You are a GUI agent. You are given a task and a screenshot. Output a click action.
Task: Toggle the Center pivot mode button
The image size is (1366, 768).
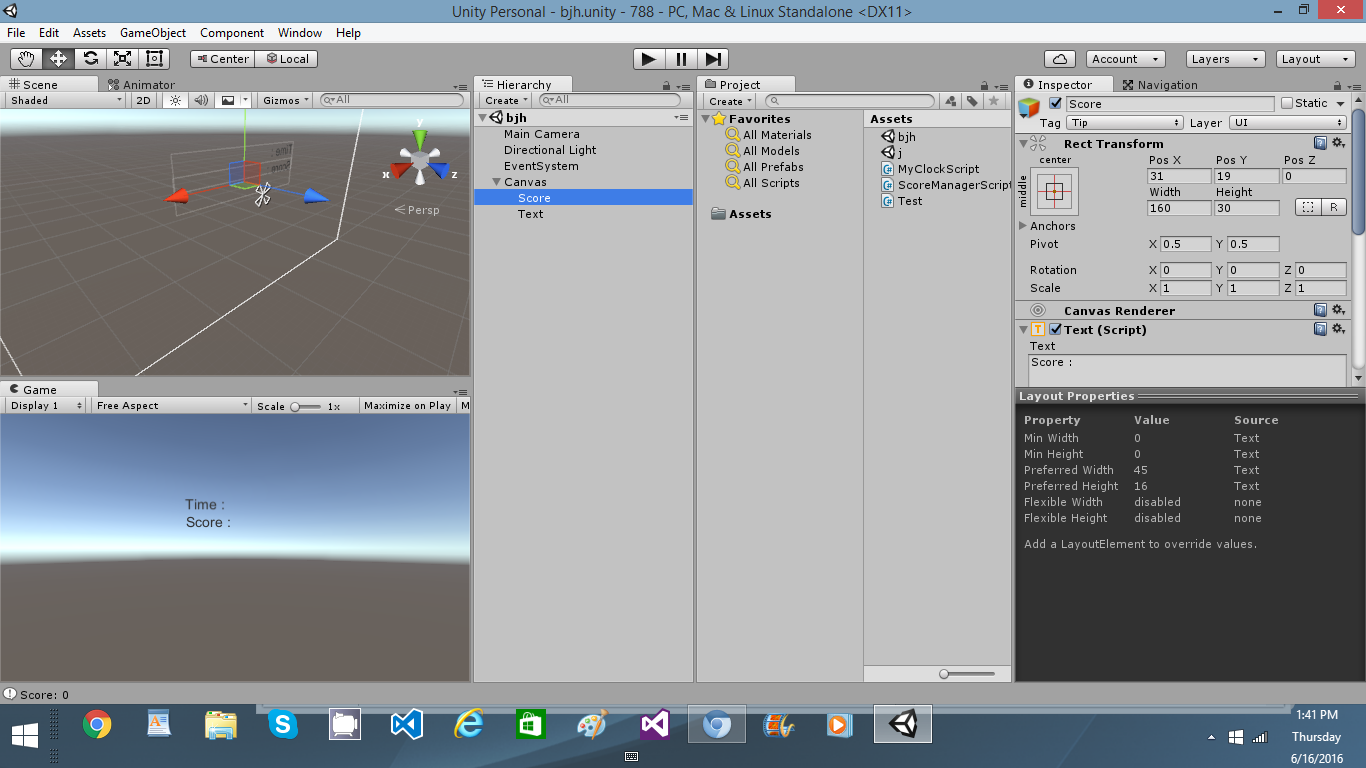click(x=222, y=59)
